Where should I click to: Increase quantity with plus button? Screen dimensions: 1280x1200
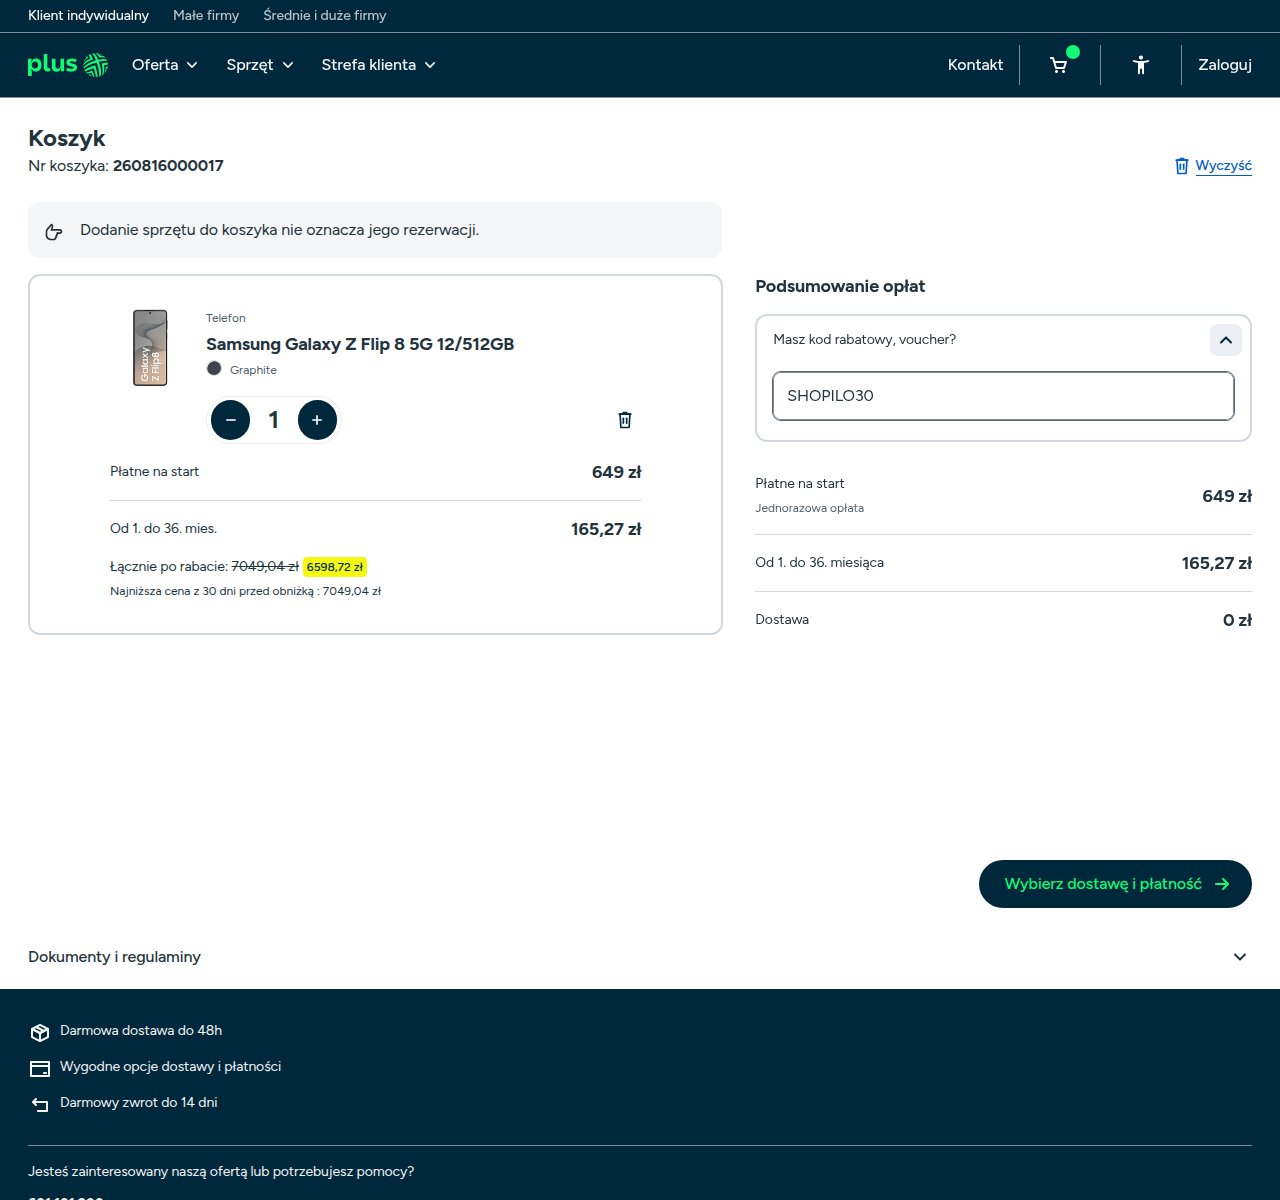point(317,420)
